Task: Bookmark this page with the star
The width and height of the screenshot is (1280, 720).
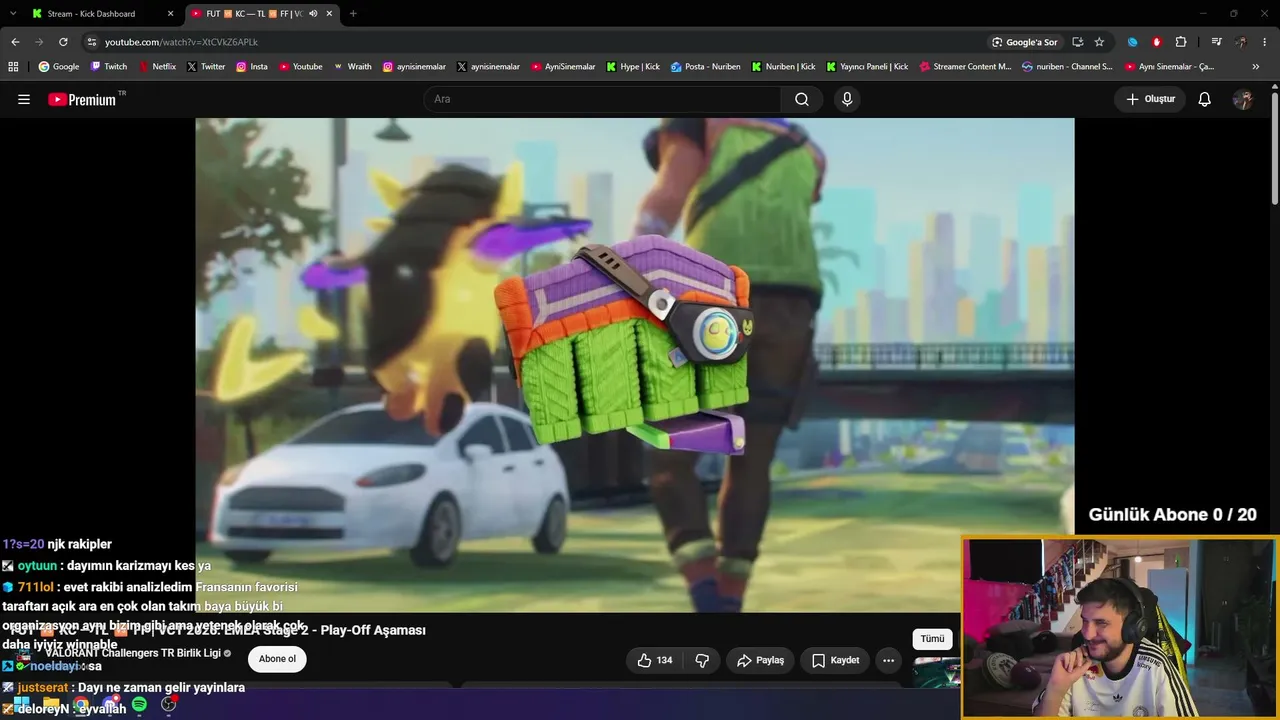Action: pyautogui.click(x=1099, y=42)
